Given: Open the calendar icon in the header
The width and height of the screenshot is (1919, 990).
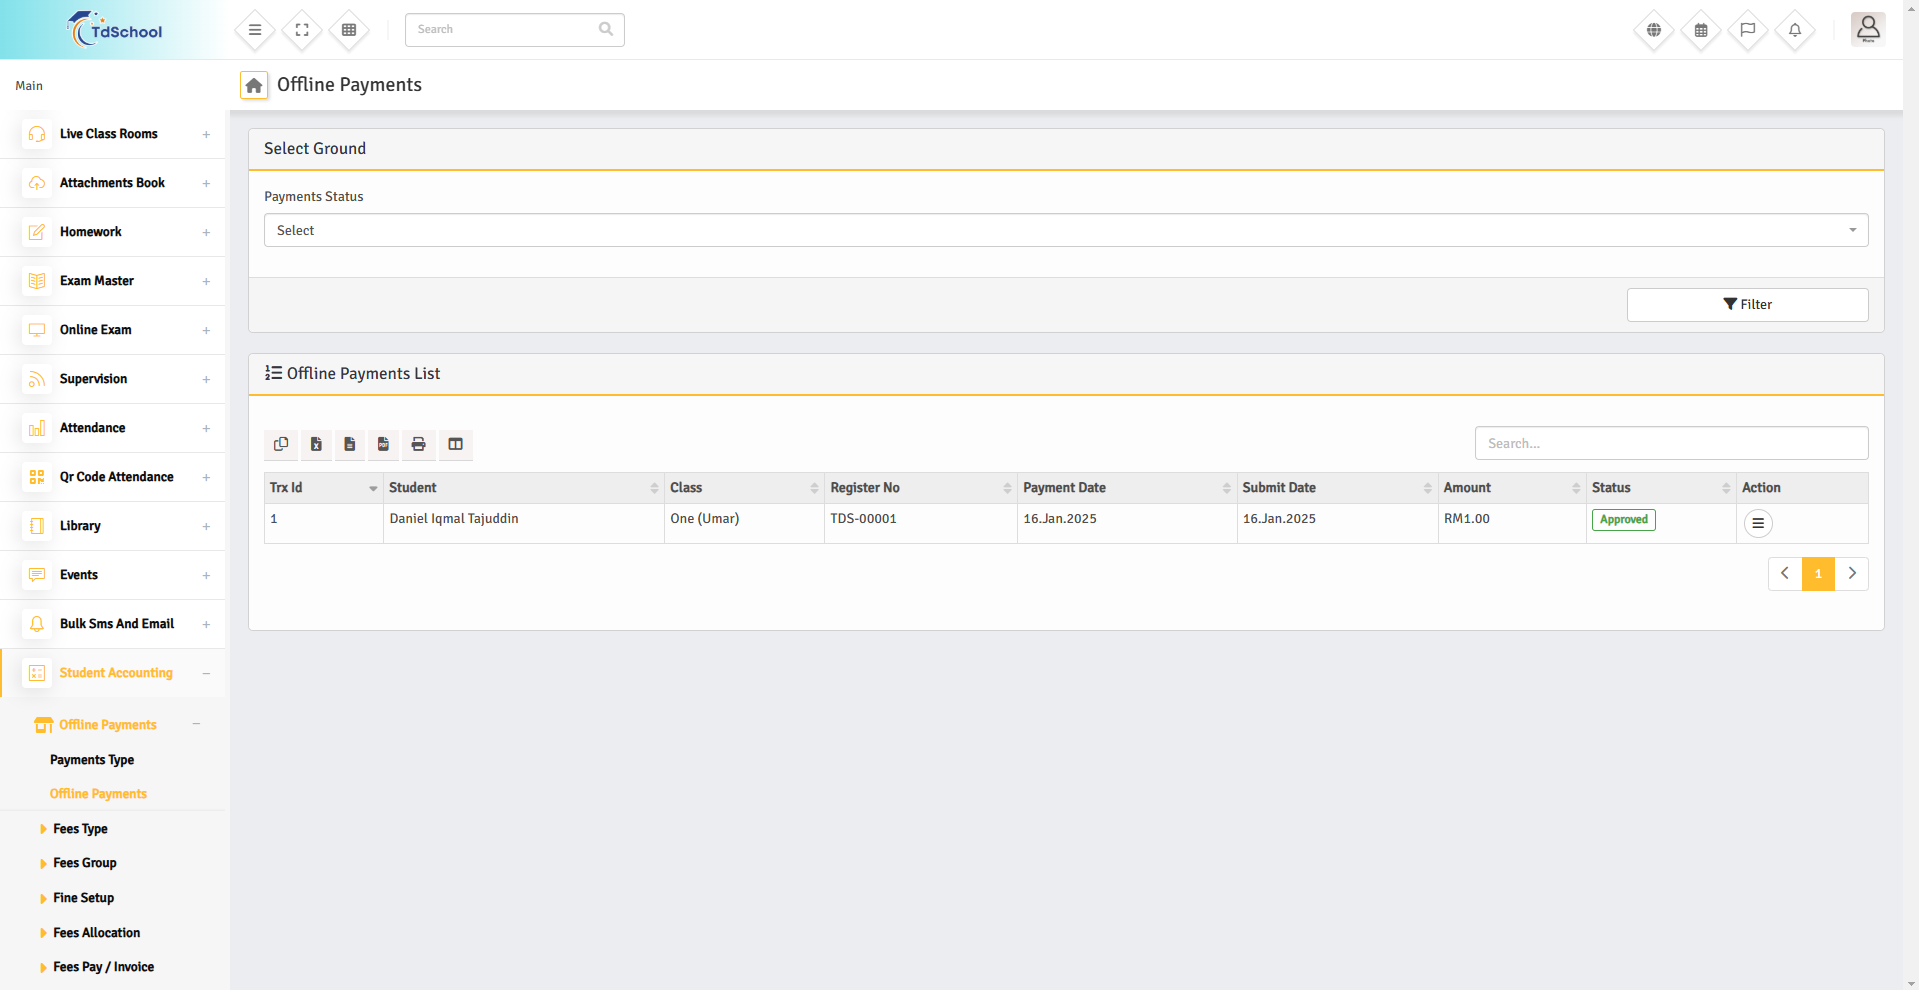Looking at the screenshot, I should pos(1700,30).
